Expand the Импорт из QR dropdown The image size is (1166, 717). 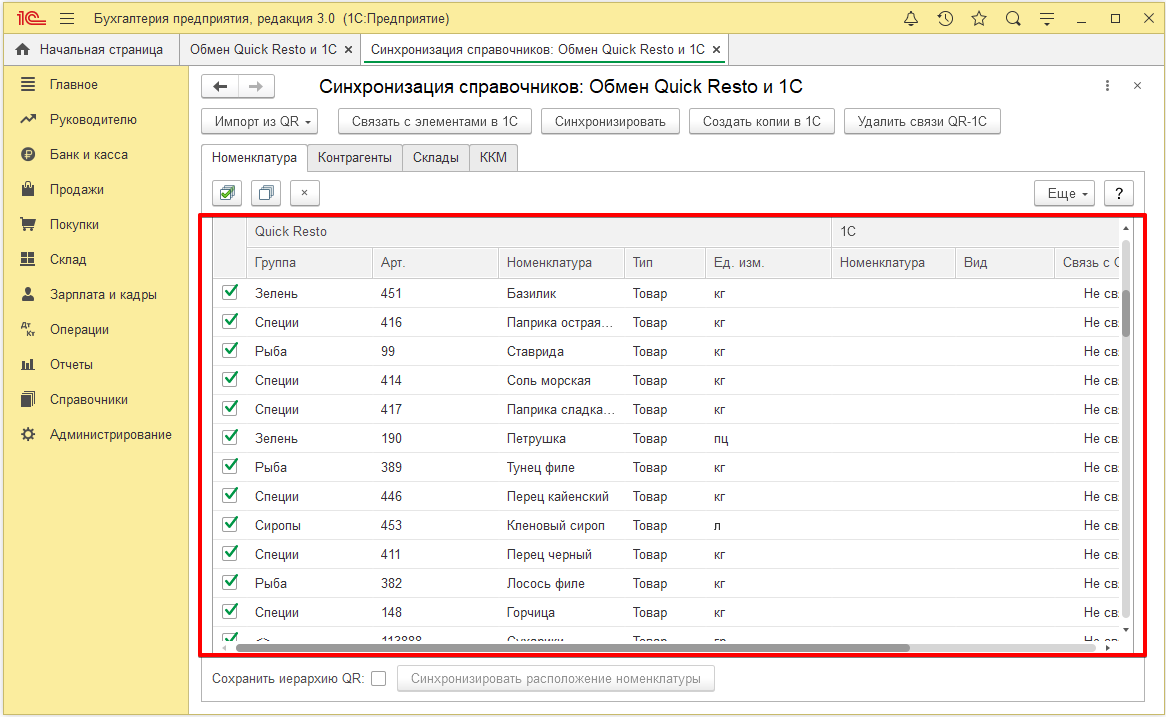(260, 121)
